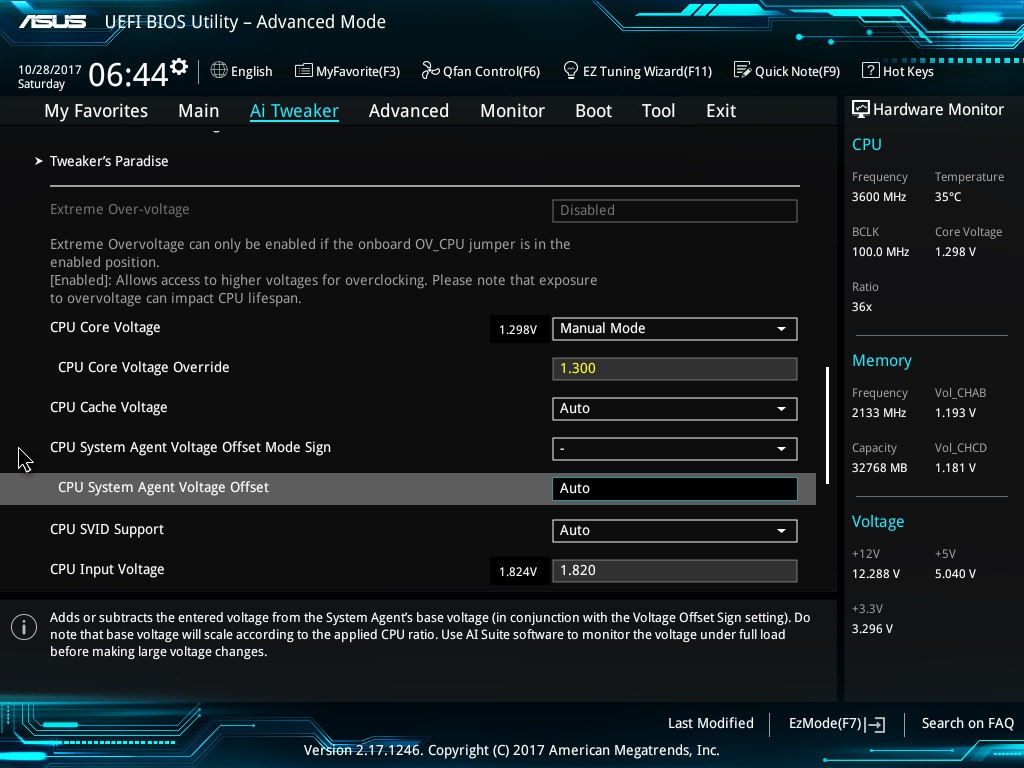
Task: Click the CPU System Agent Voltage Offset field
Action: click(675, 488)
